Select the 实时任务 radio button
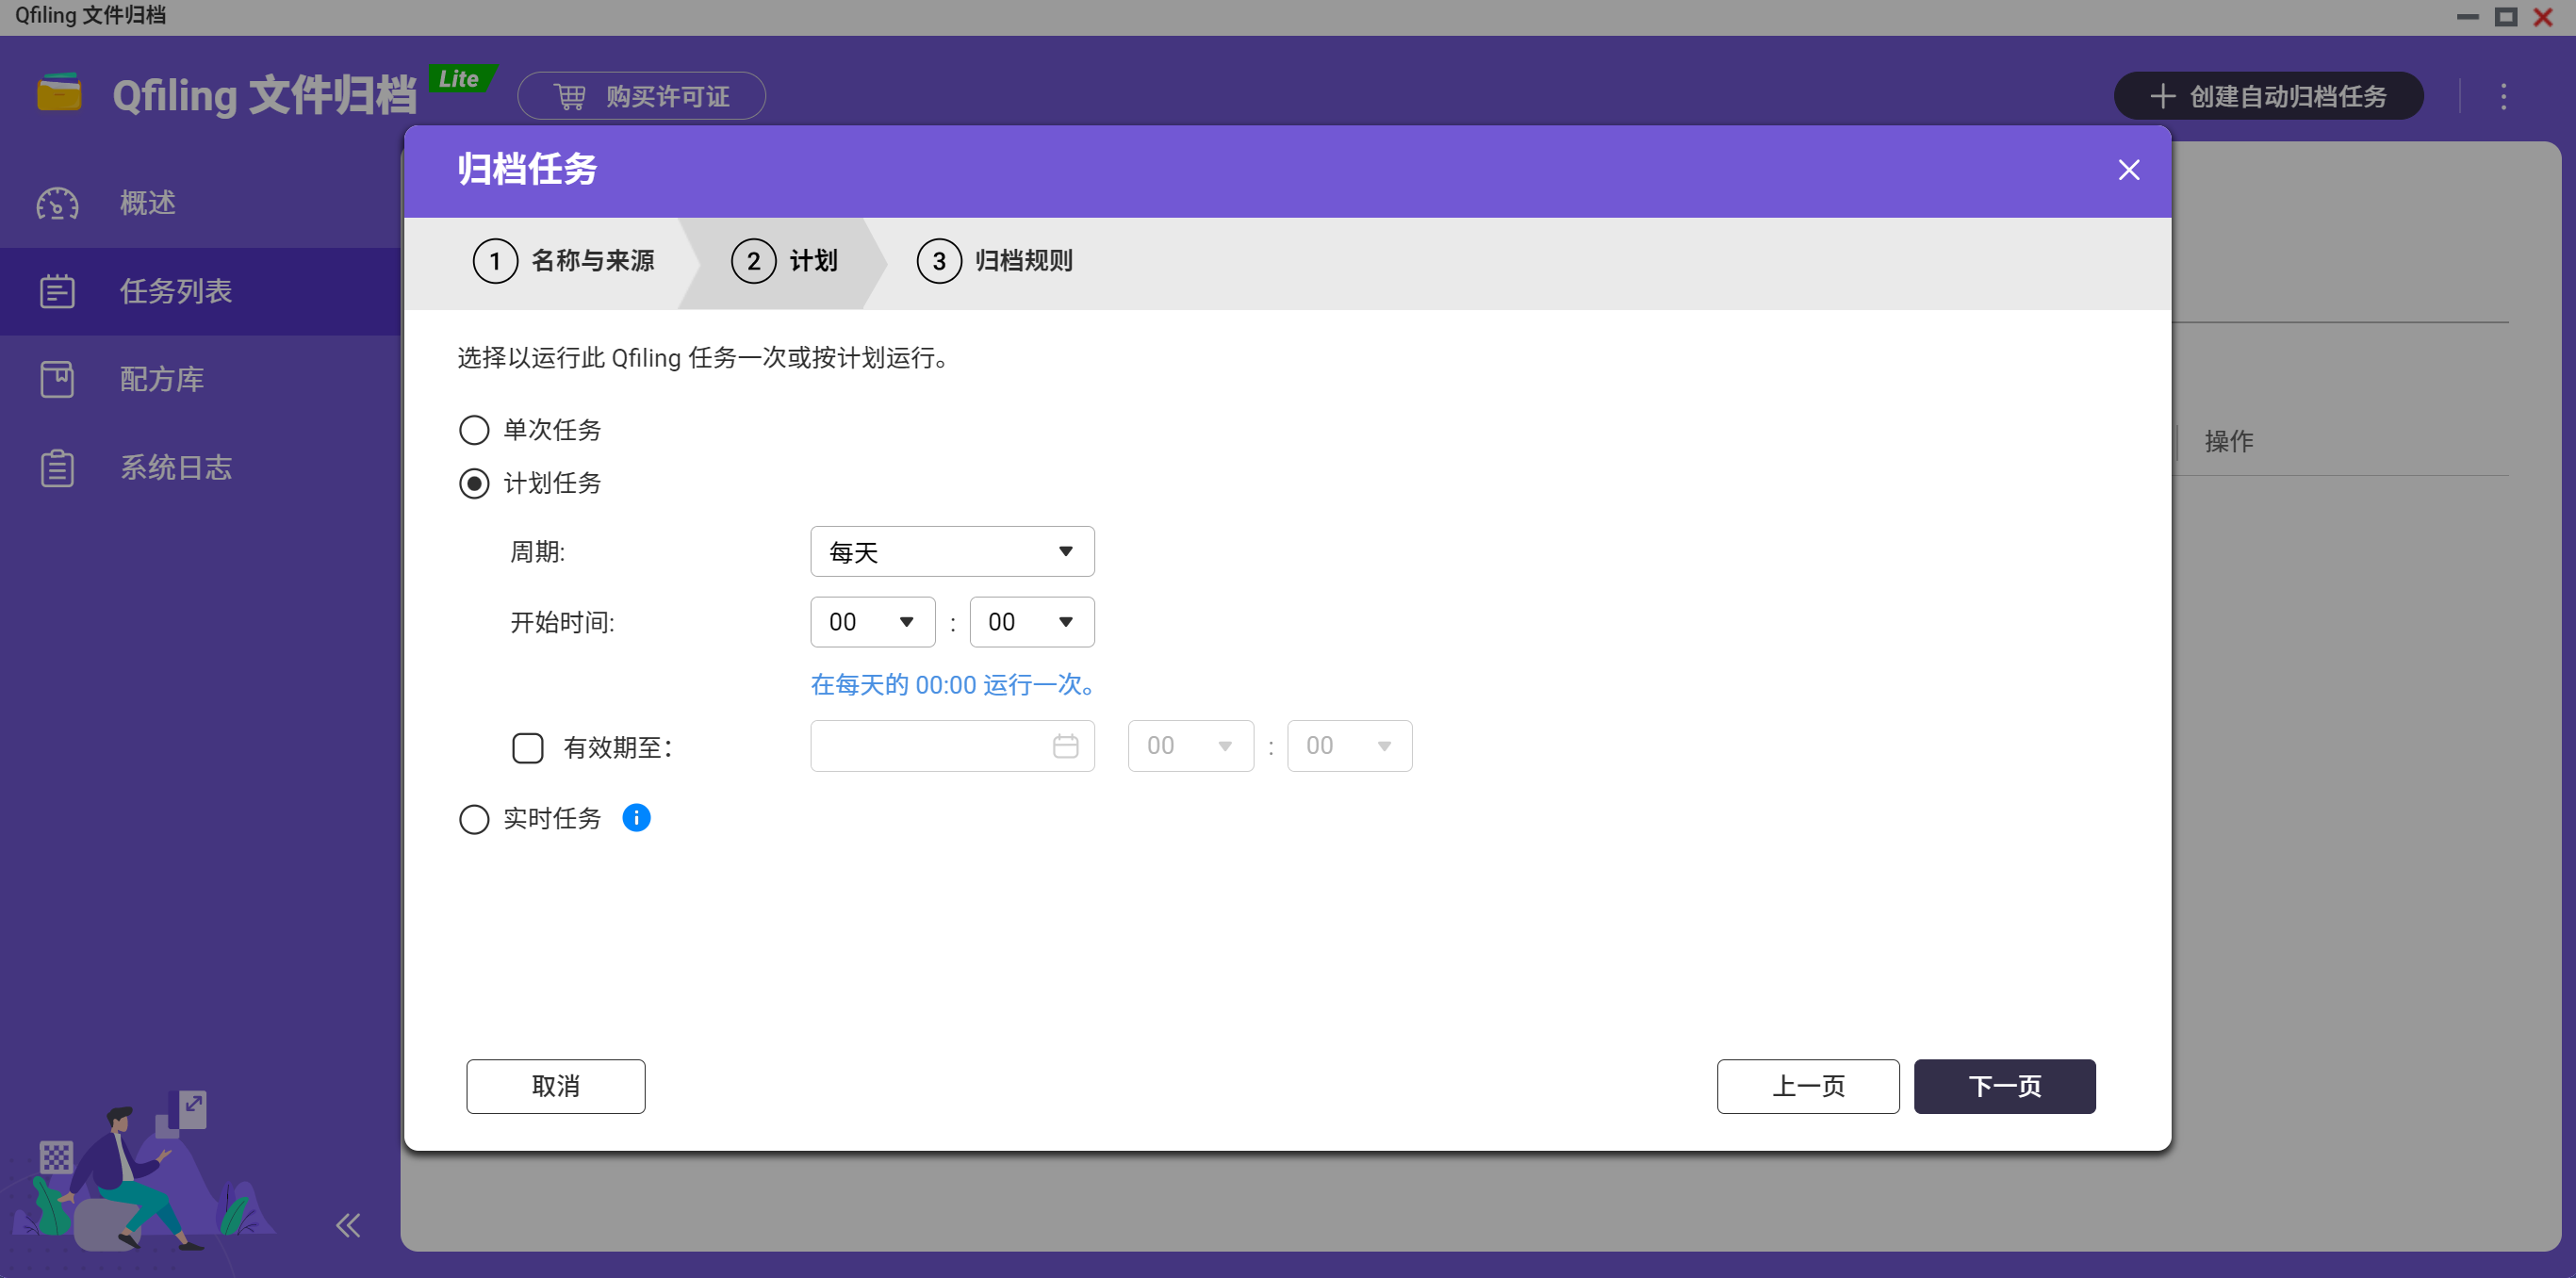Image resolution: width=2576 pixels, height=1278 pixels. click(x=474, y=819)
